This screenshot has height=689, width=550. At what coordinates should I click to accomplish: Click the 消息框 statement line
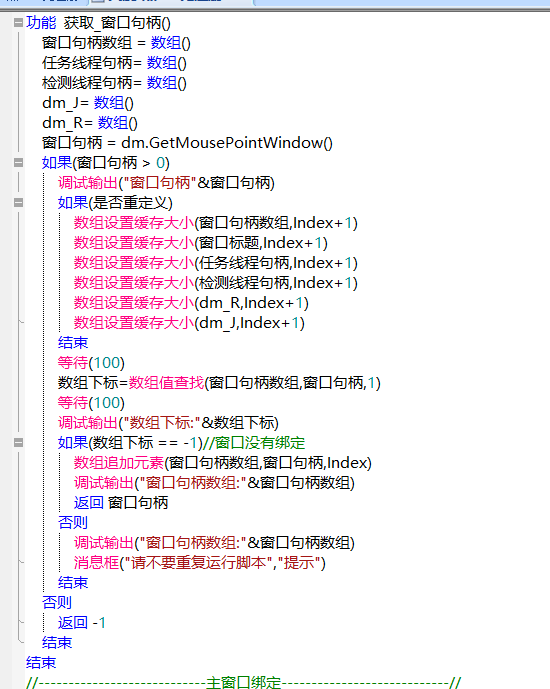click(199, 563)
